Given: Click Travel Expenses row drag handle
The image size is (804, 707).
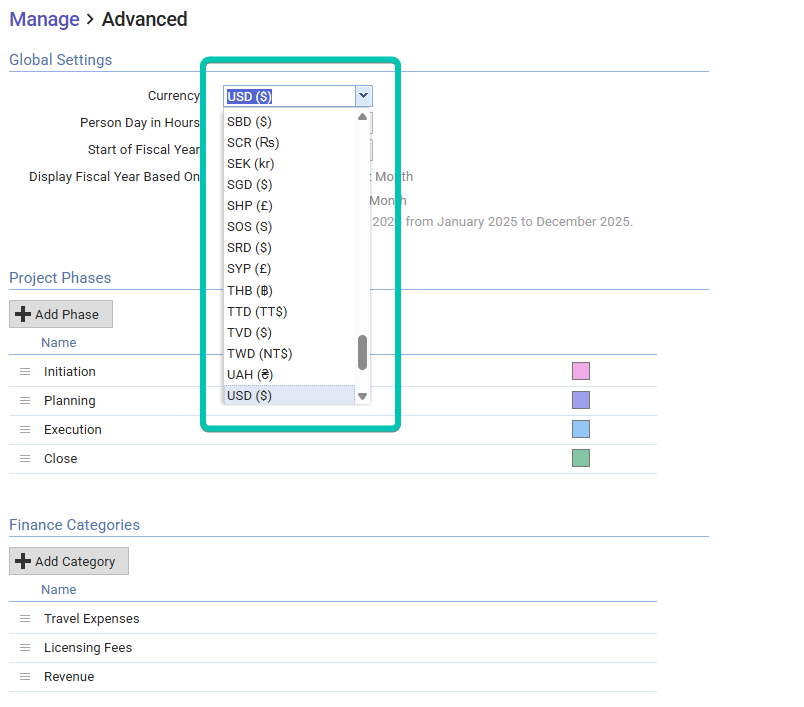Looking at the screenshot, I should coord(25,619).
